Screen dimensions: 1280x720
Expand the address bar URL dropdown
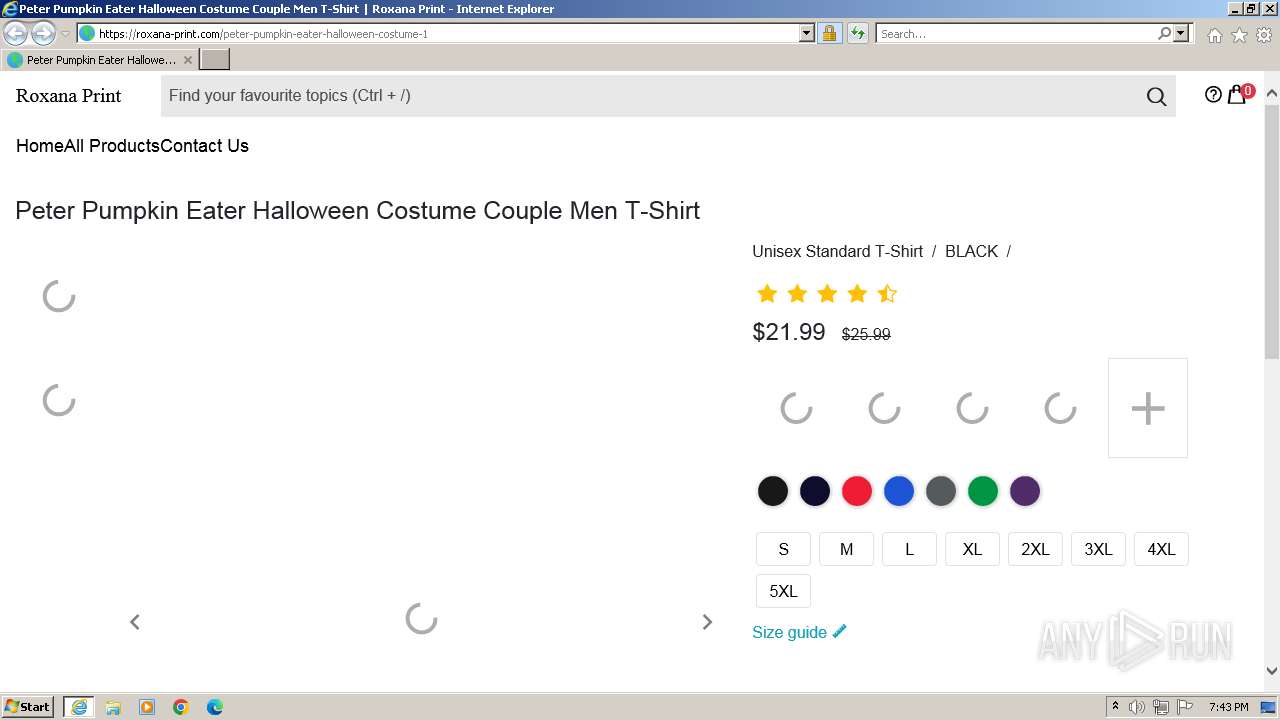click(807, 33)
